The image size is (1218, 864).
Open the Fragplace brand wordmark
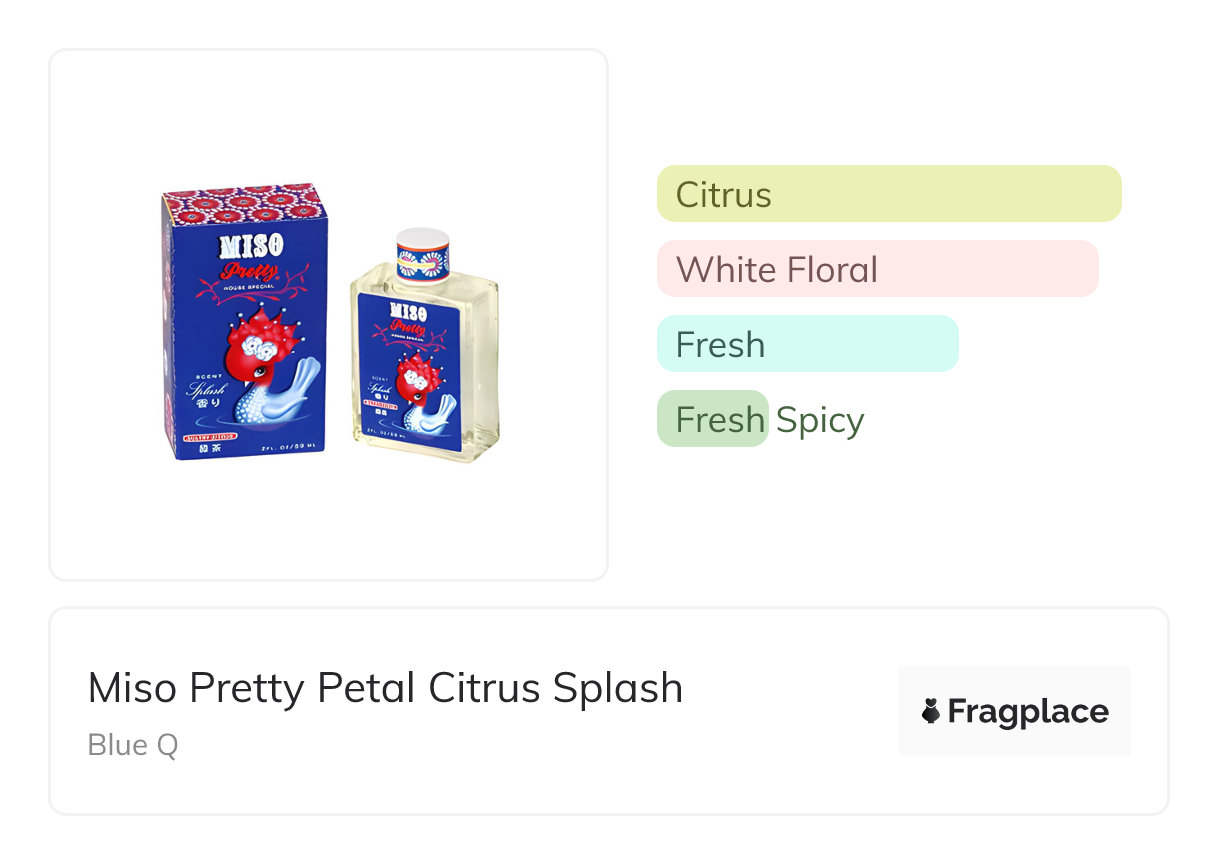pyautogui.click(x=1027, y=711)
